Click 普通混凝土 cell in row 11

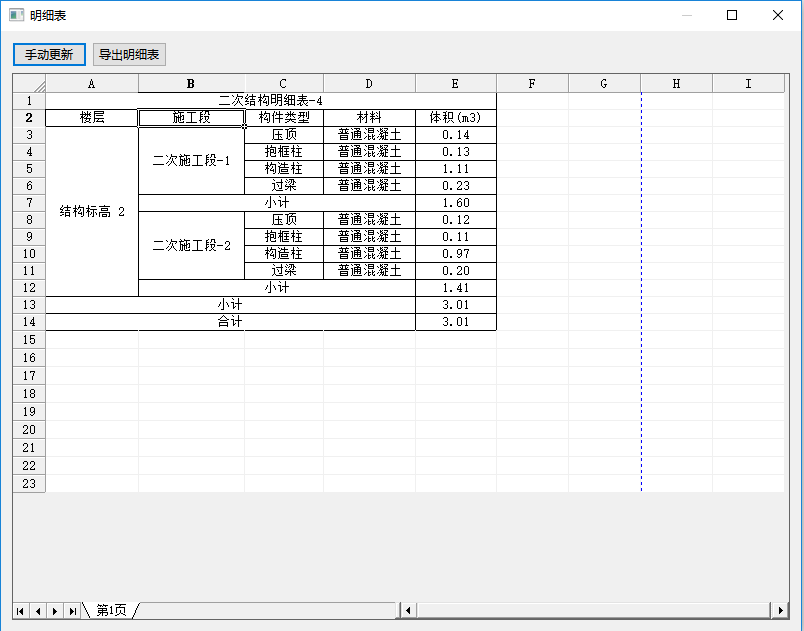[369, 271]
